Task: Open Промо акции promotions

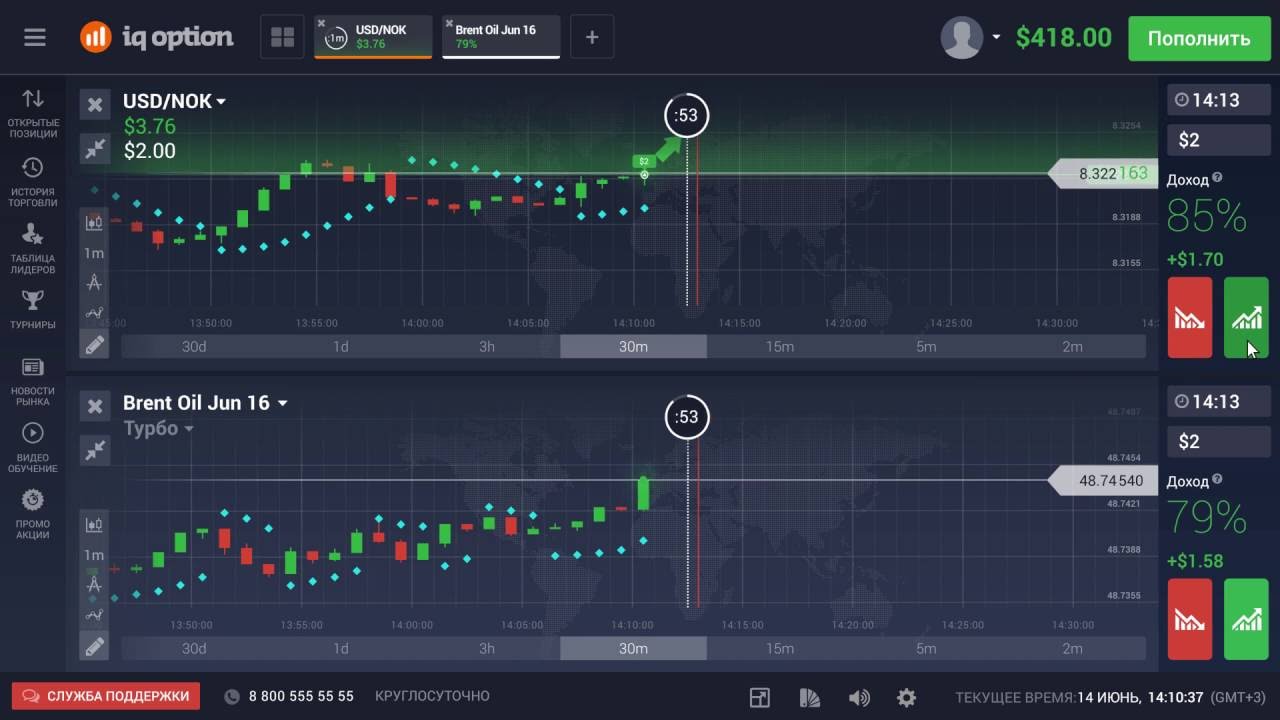Action: 33,514
